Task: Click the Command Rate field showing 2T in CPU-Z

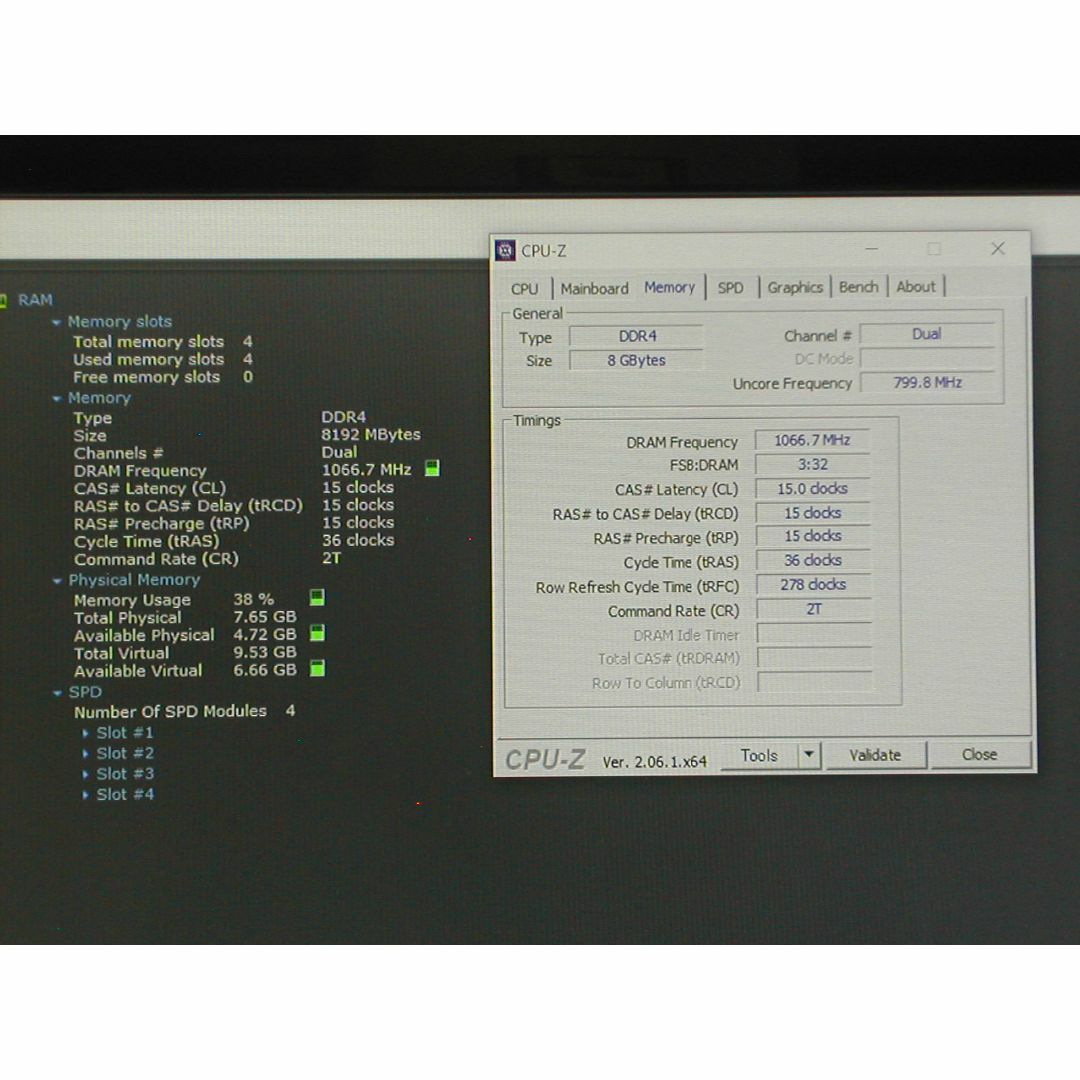Action: click(813, 609)
